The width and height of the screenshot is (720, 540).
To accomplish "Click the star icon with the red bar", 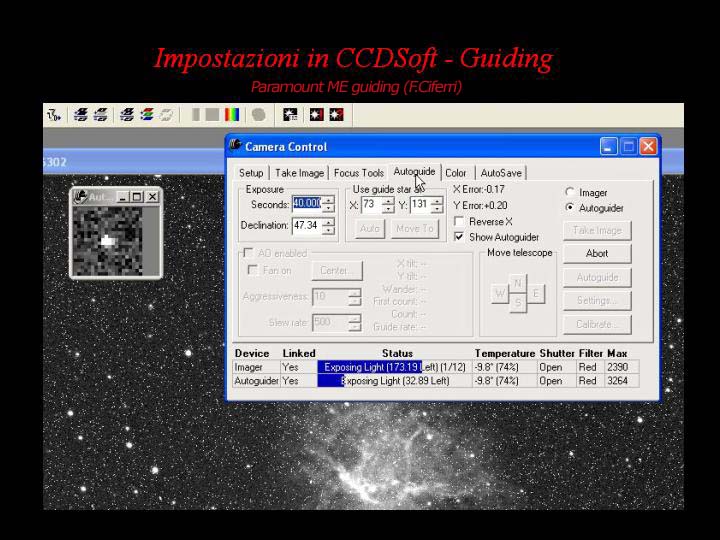I will coord(316,114).
